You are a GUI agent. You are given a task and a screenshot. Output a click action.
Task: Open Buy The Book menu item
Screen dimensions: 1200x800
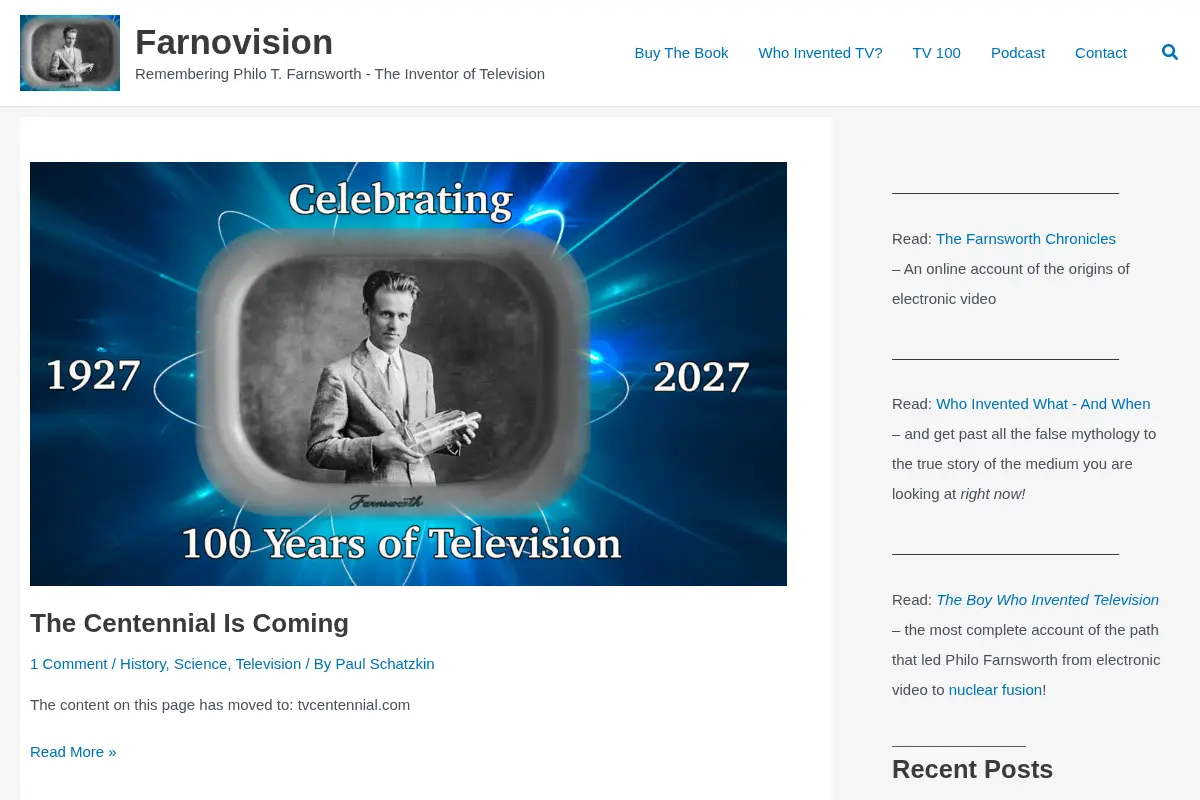[681, 53]
